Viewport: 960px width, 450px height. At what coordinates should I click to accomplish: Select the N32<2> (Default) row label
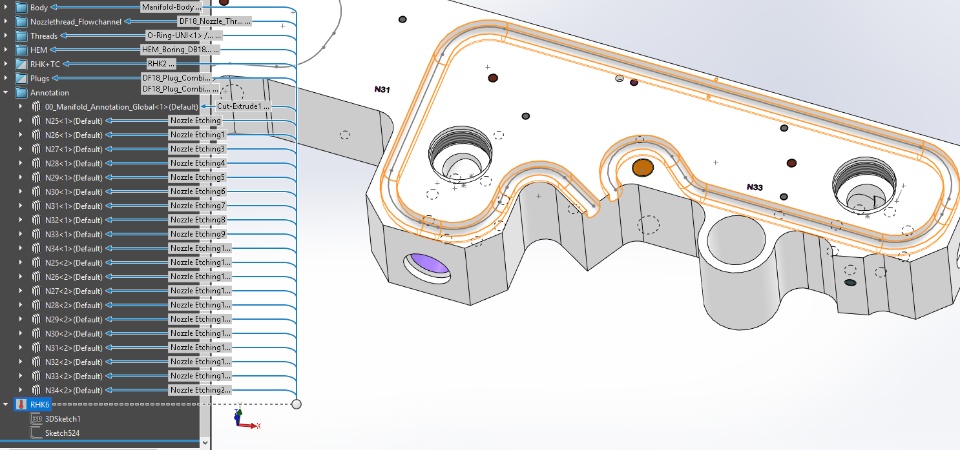tap(73, 362)
